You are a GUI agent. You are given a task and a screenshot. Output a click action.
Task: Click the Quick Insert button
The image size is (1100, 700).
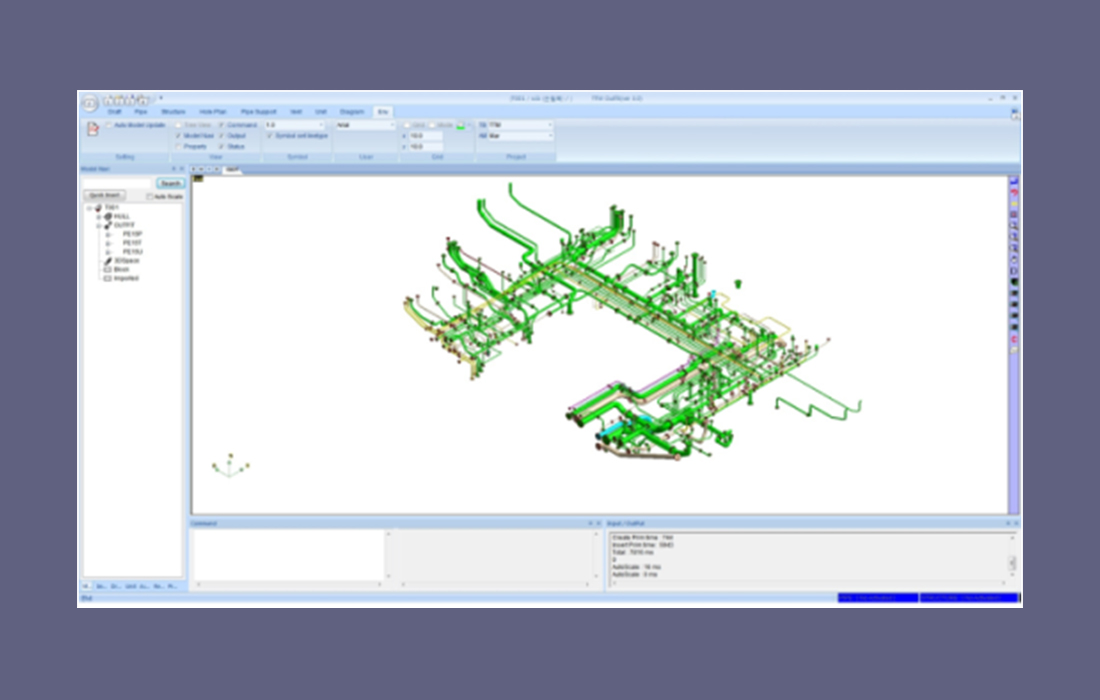[105, 196]
